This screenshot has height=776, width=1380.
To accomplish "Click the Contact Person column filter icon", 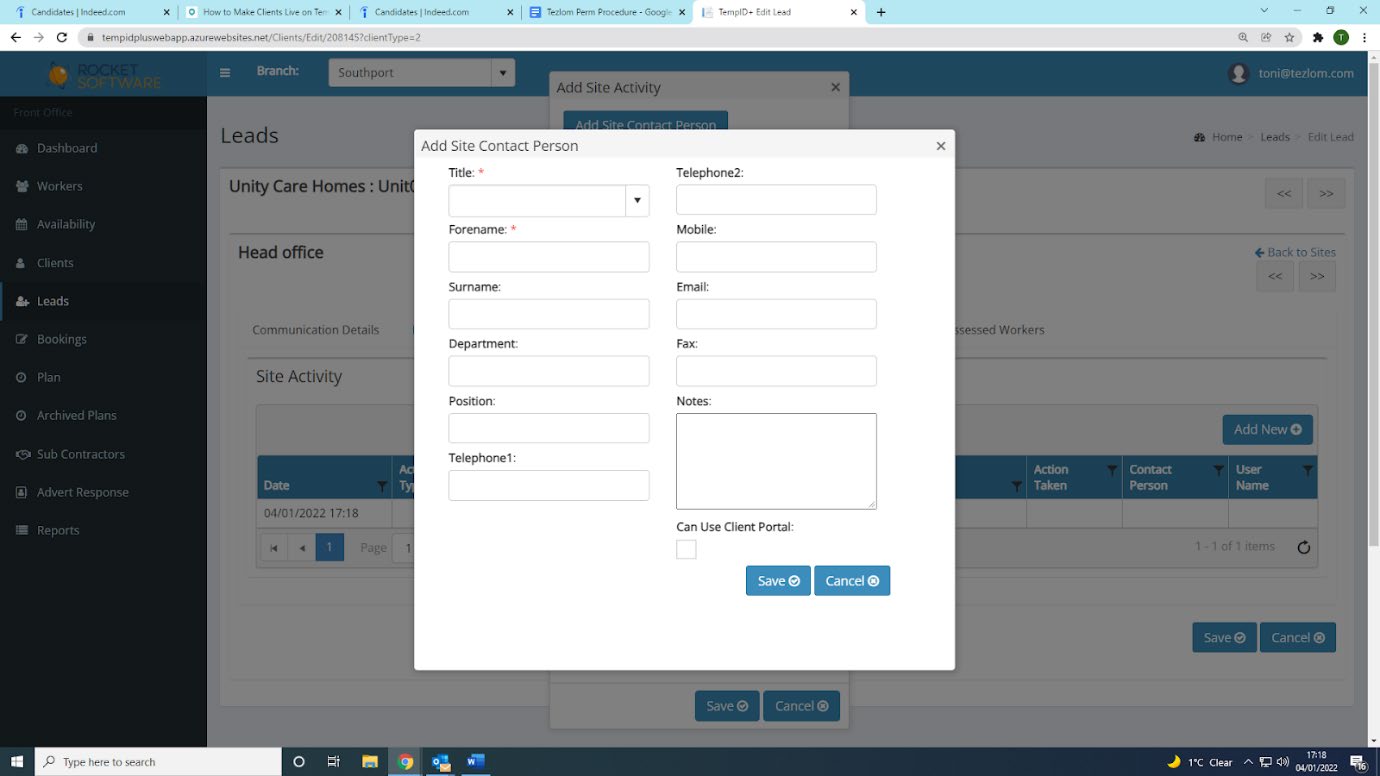I will (1218, 470).
